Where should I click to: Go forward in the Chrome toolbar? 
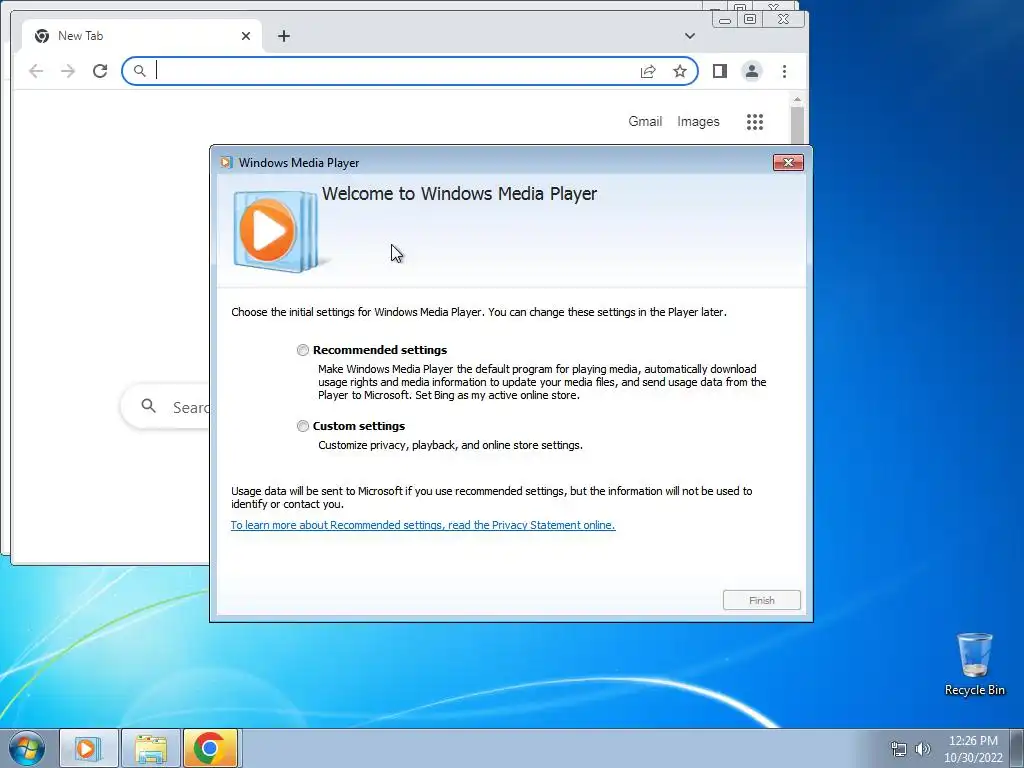tap(68, 71)
